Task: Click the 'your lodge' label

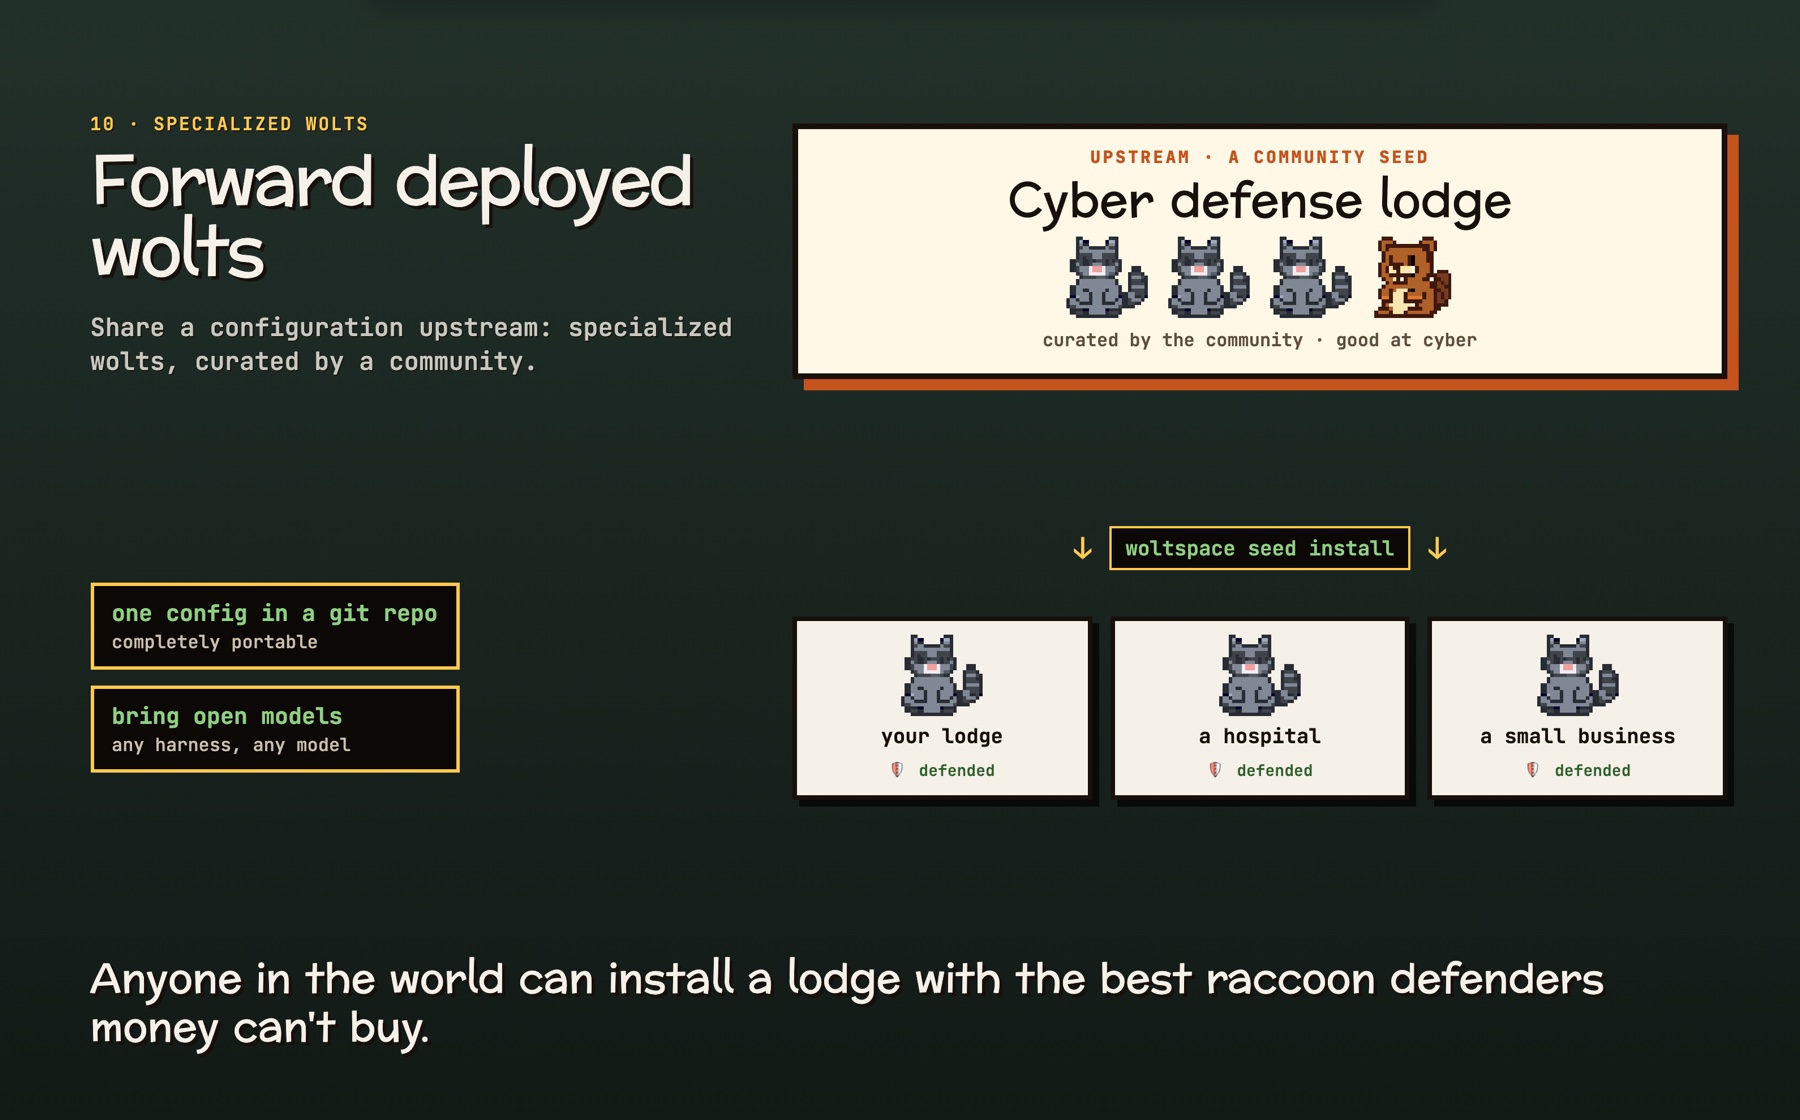Action: pos(942,737)
